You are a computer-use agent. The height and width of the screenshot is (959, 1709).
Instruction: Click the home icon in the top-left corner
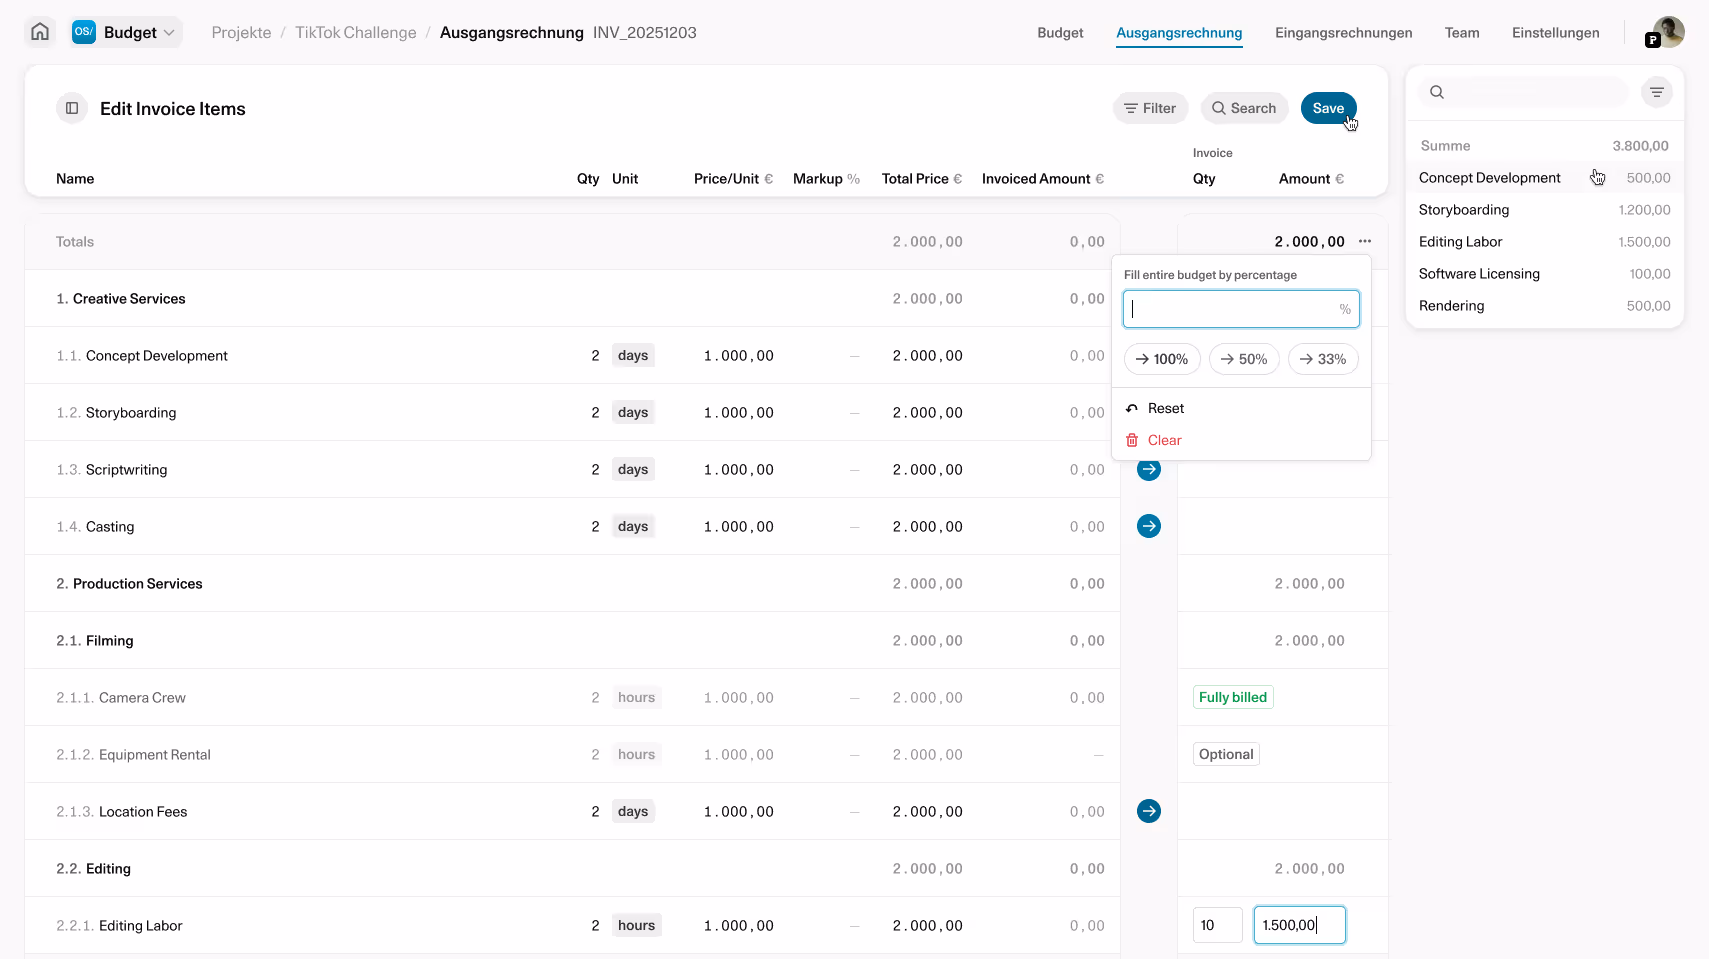click(39, 31)
